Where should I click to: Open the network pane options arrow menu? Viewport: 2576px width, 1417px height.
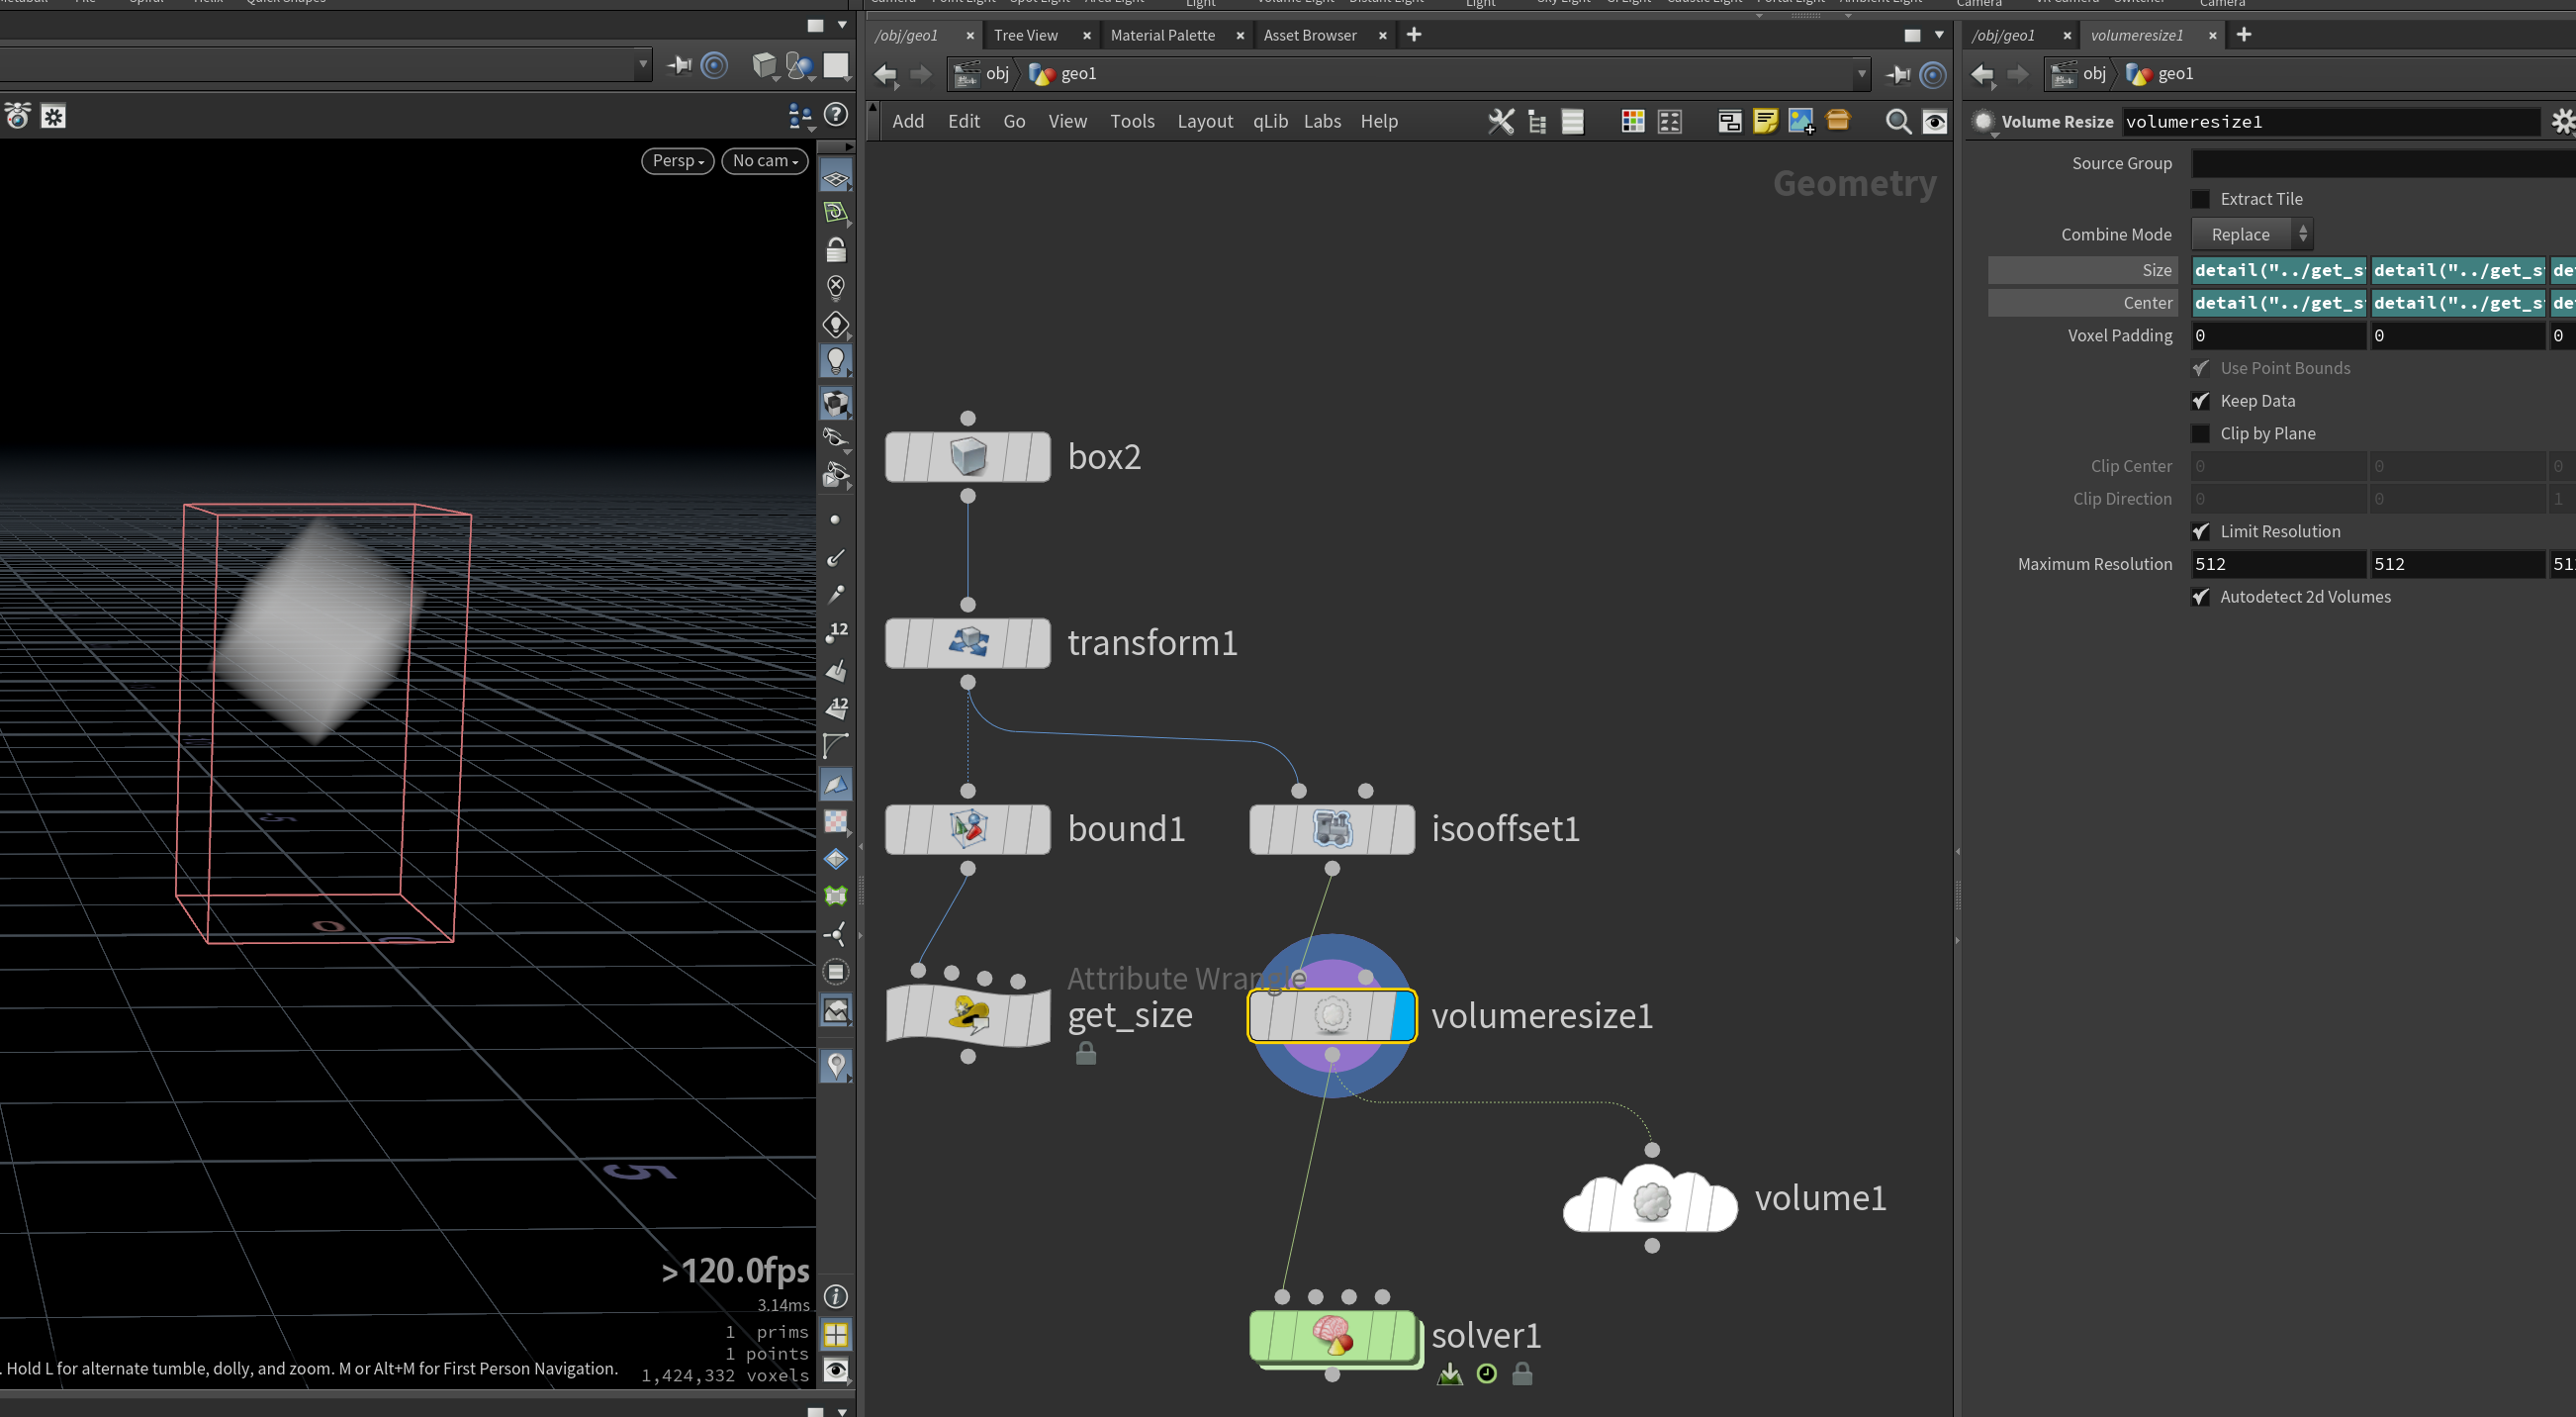[1939, 35]
